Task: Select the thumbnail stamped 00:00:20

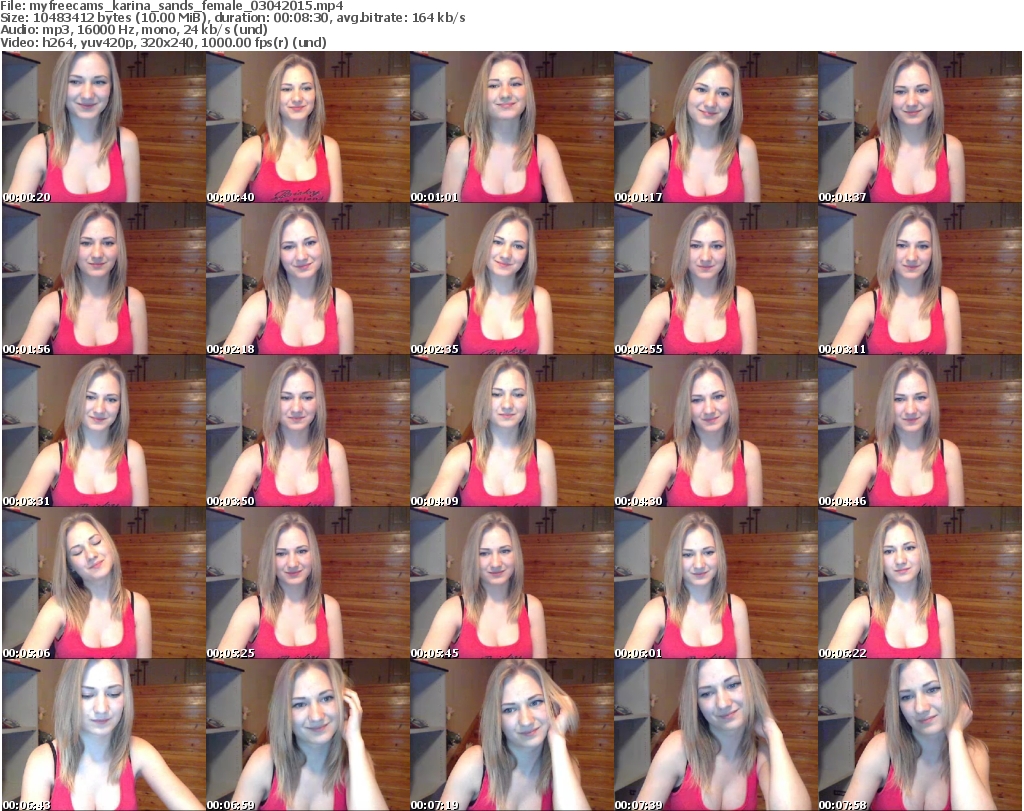Action: coord(104,127)
